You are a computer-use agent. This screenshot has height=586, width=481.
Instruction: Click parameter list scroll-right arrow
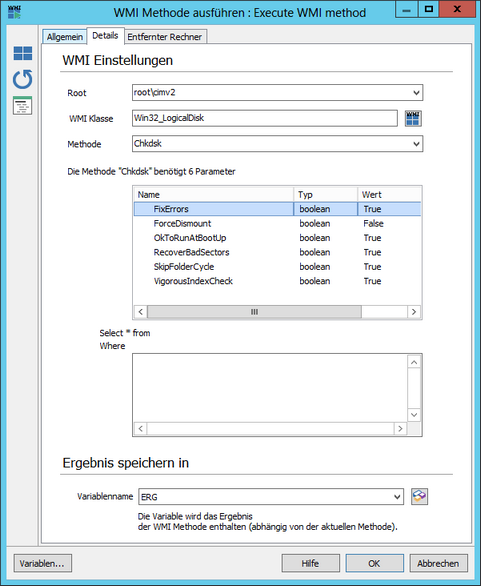(x=414, y=312)
